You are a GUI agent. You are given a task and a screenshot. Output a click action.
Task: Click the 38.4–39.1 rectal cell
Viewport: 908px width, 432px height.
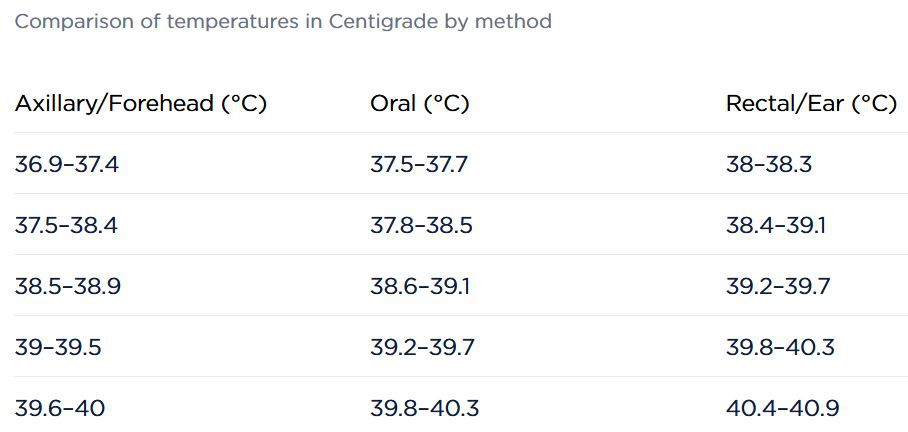coord(776,226)
